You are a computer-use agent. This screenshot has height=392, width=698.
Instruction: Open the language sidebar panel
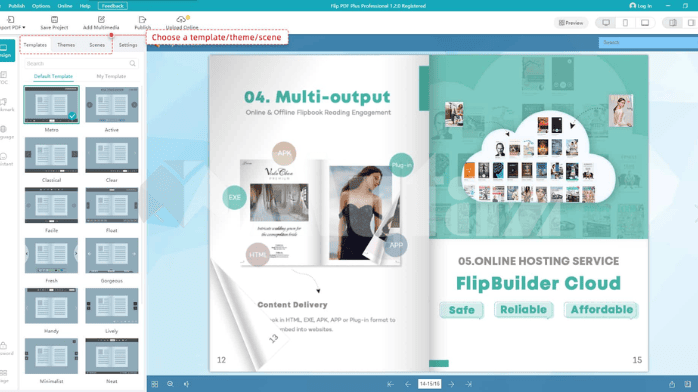pyautogui.click(x=5, y=132)
